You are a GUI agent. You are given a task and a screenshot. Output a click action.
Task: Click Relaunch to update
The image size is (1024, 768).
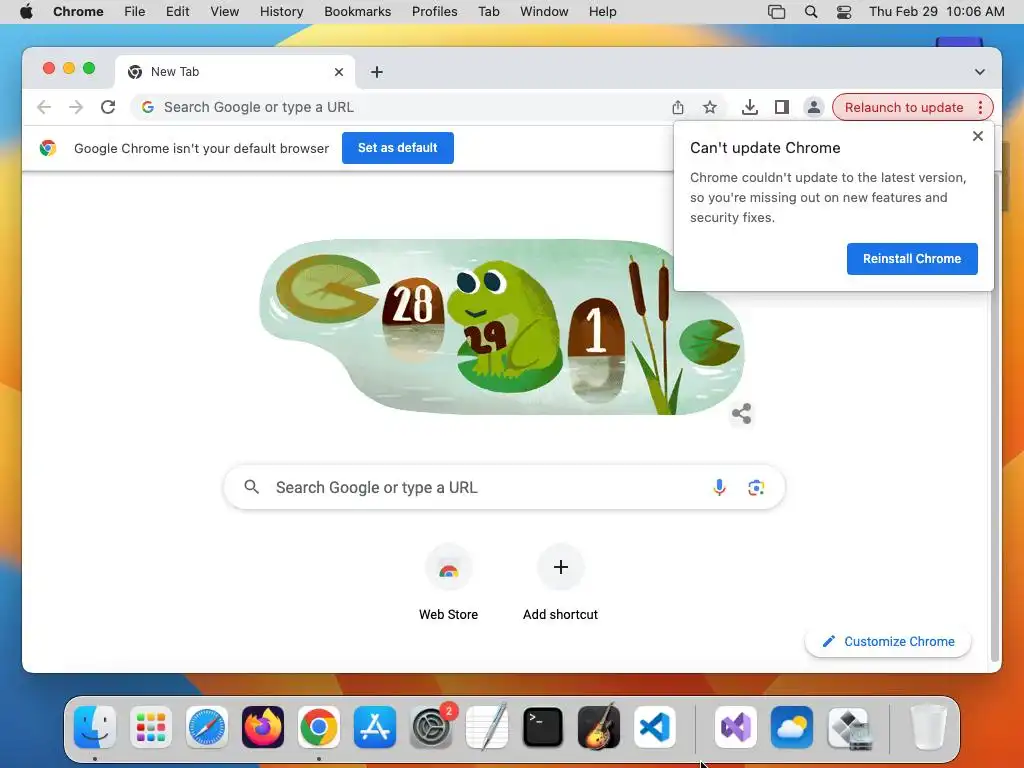click(x=904, y=107)
